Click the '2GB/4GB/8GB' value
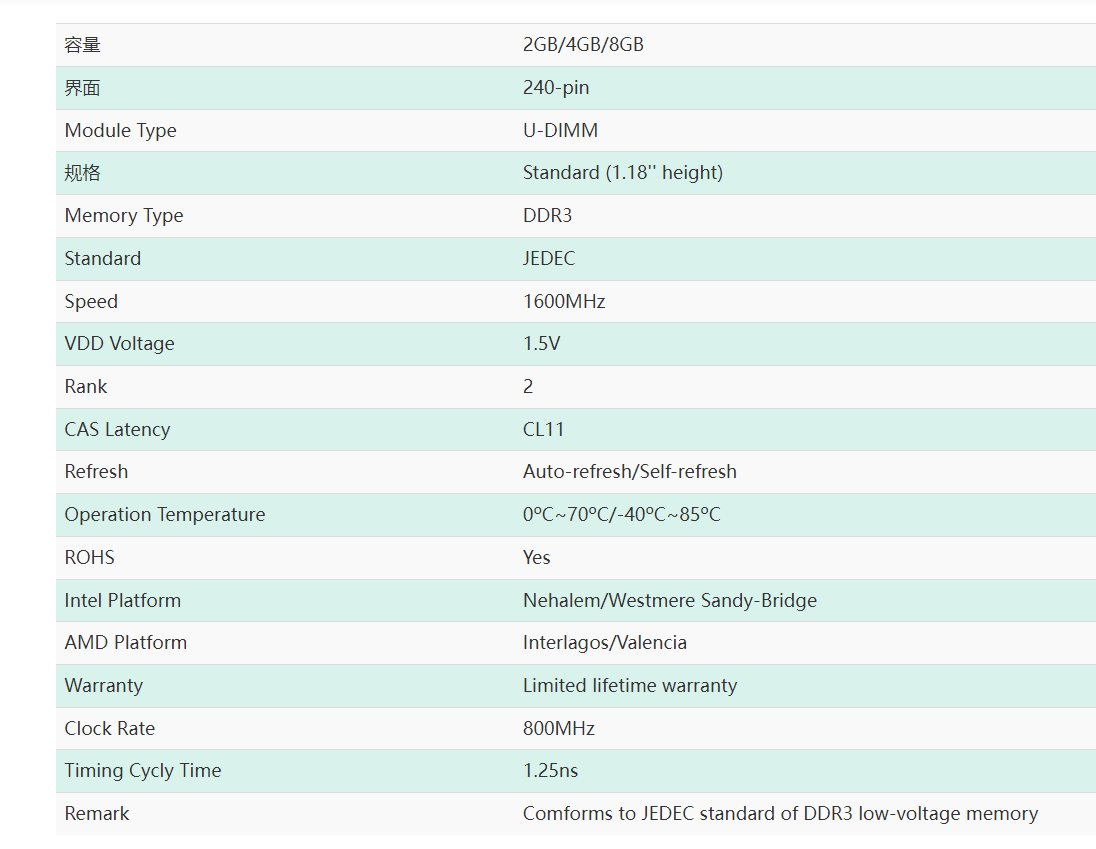The height and width of the screenshot is (849, 1096). pos(583,45)
